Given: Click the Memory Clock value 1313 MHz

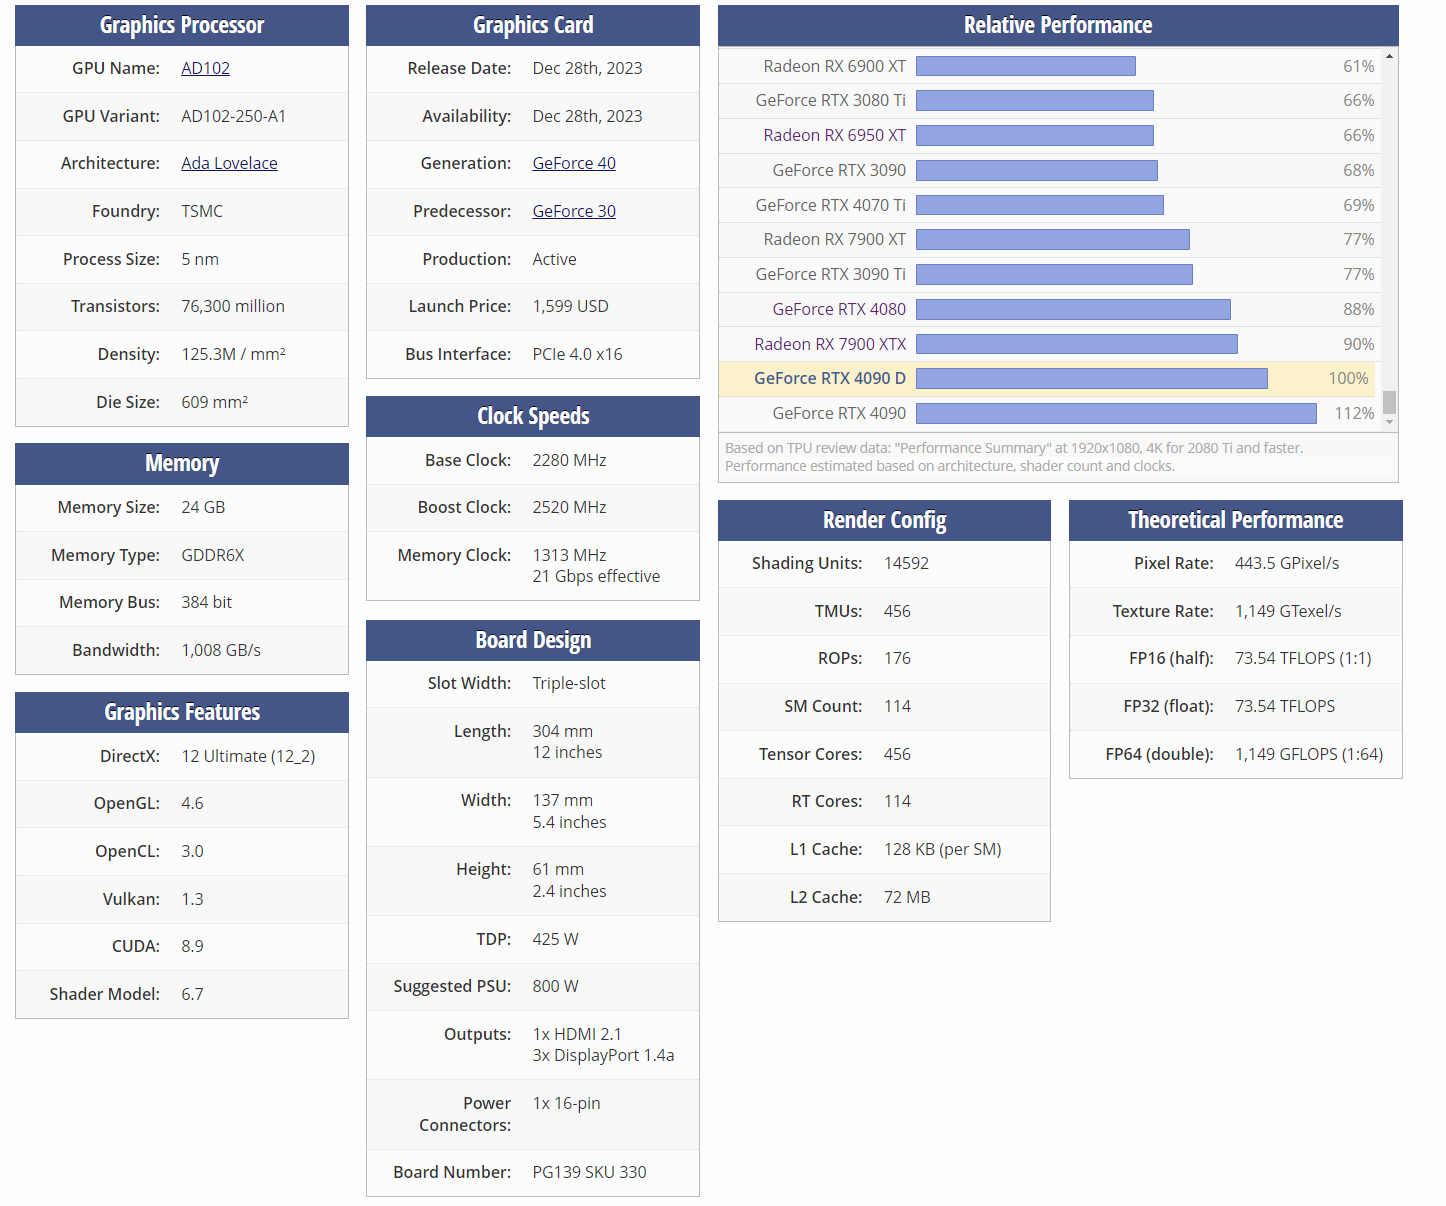Looking at the screenshot, I should coord(570,555).
